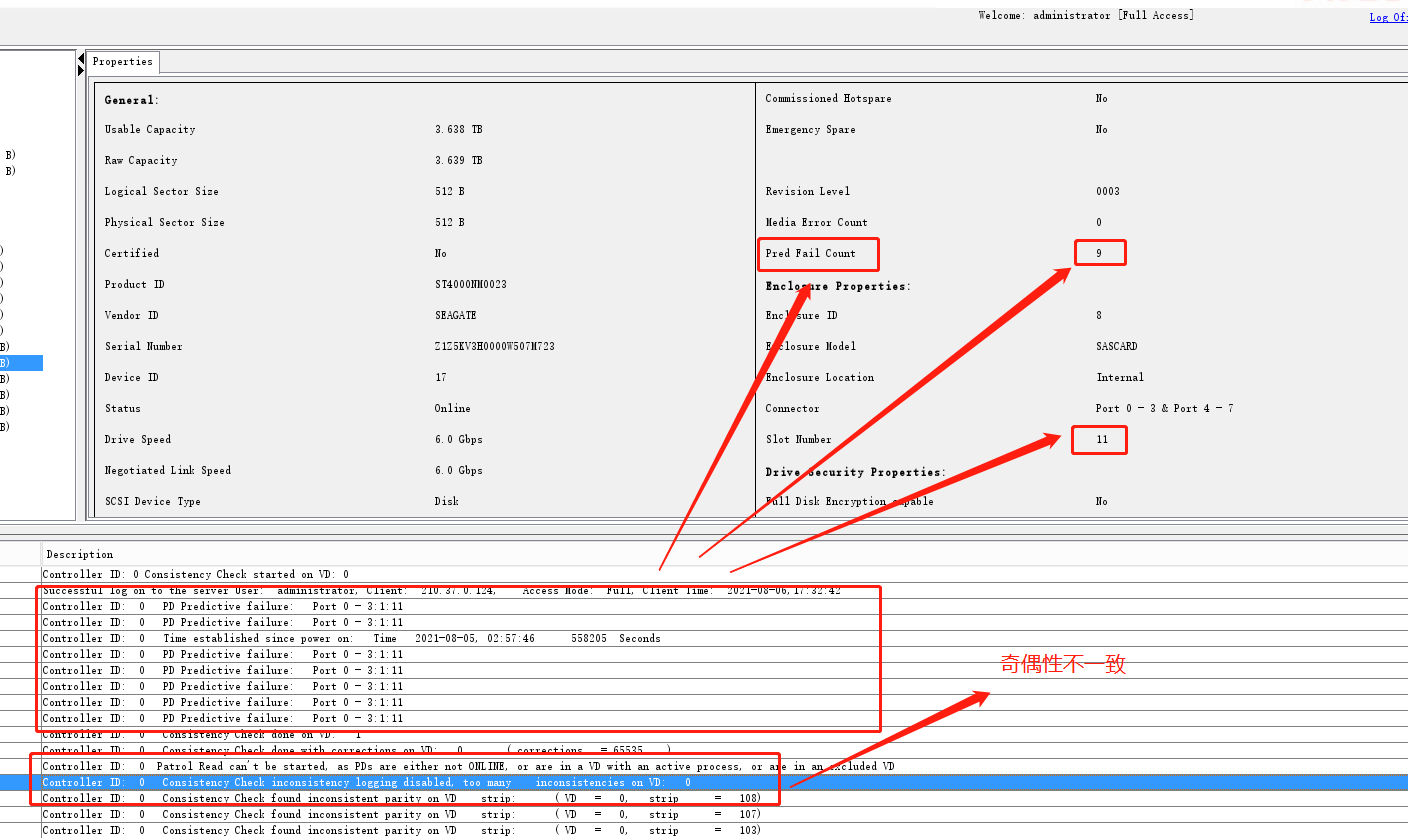Click the Pred Fail Count value 9
The width and height of the screenshot is (1408, 838).
click(1099, 254)
